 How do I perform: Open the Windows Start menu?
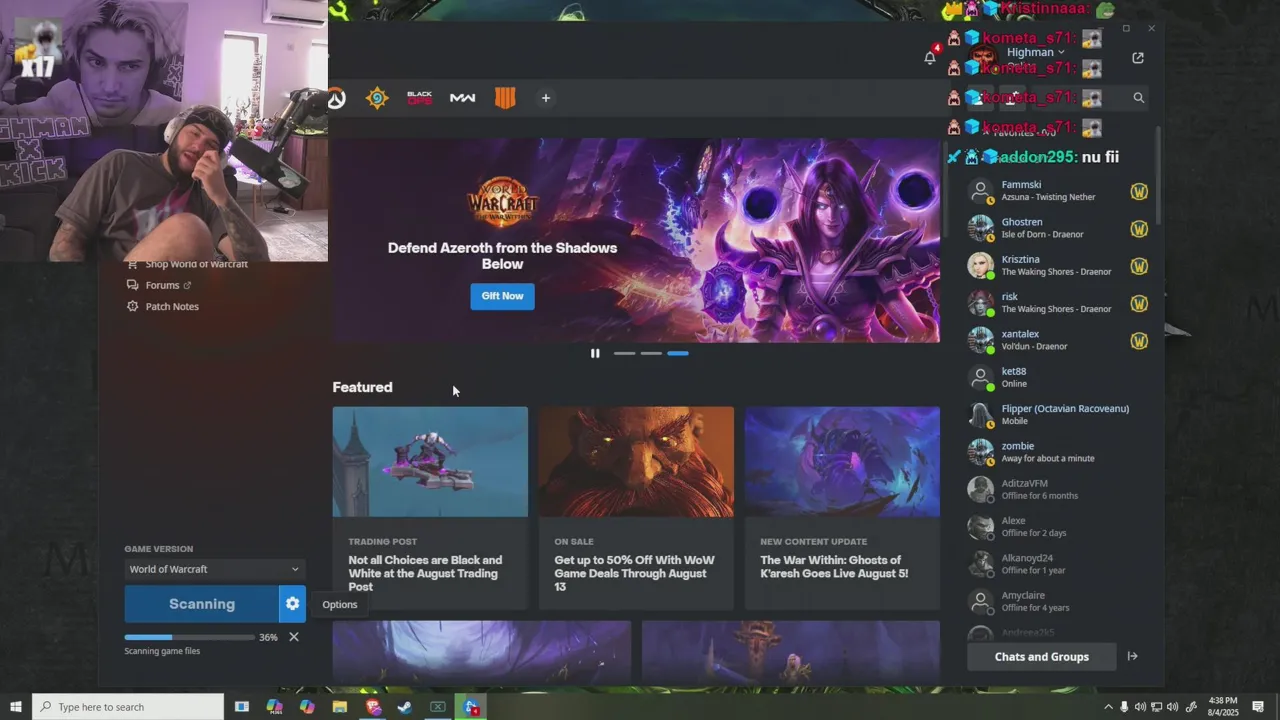pos(15,707)
